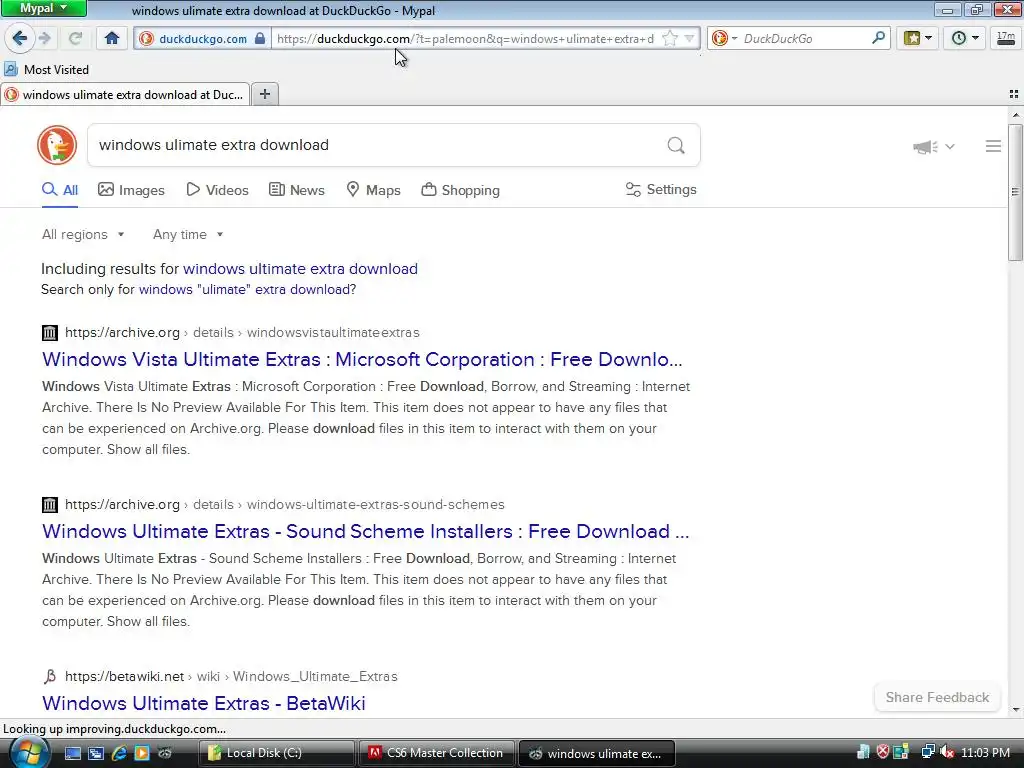This screenshot has width=1024, height=768.
Task: Click Switch between windows quick launch icon
Action: pos(96,753)
